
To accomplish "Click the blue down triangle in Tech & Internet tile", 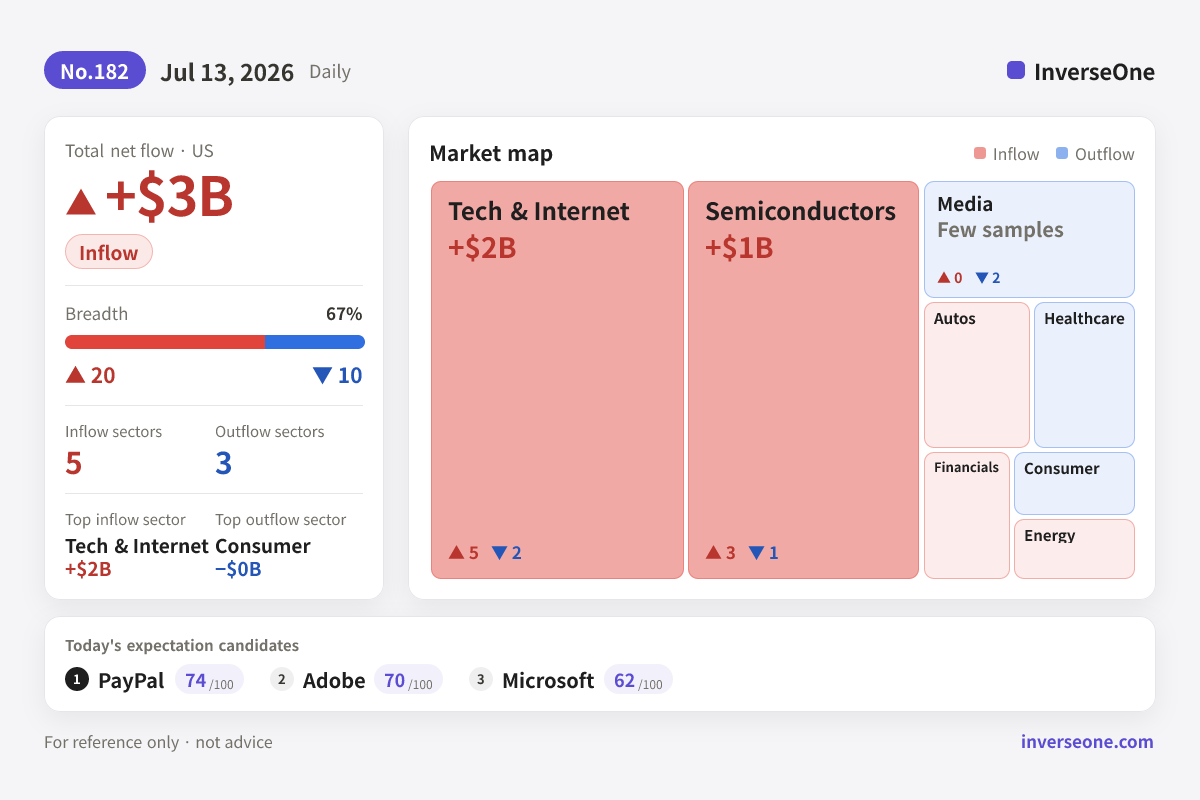I will (x=499, y=553).
